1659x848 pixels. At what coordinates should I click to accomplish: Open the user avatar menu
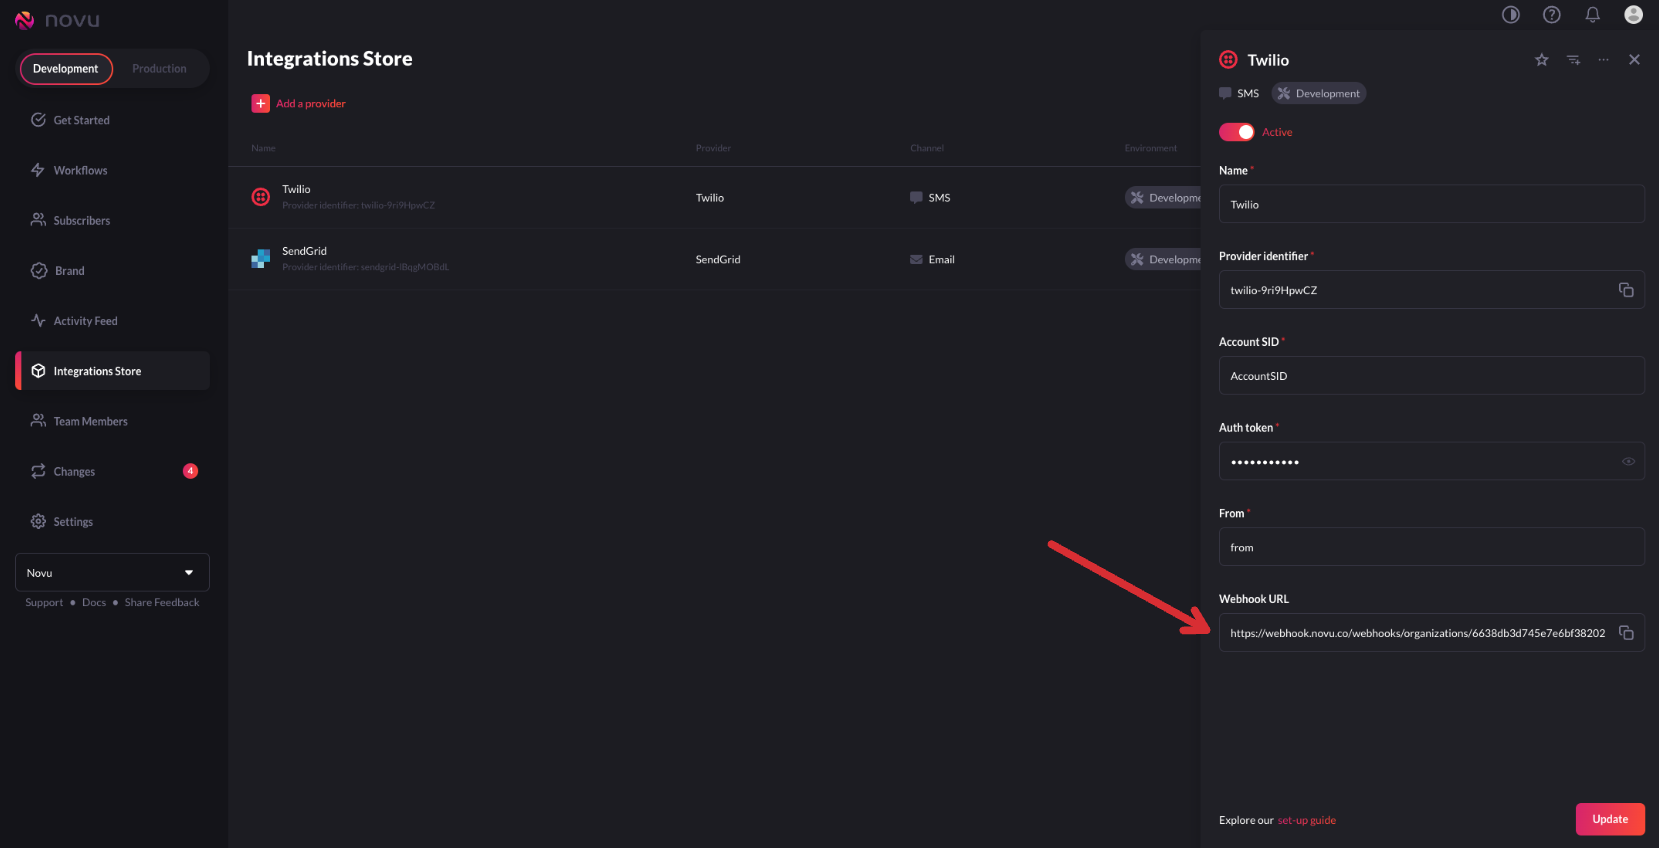tap(1634, 14)
